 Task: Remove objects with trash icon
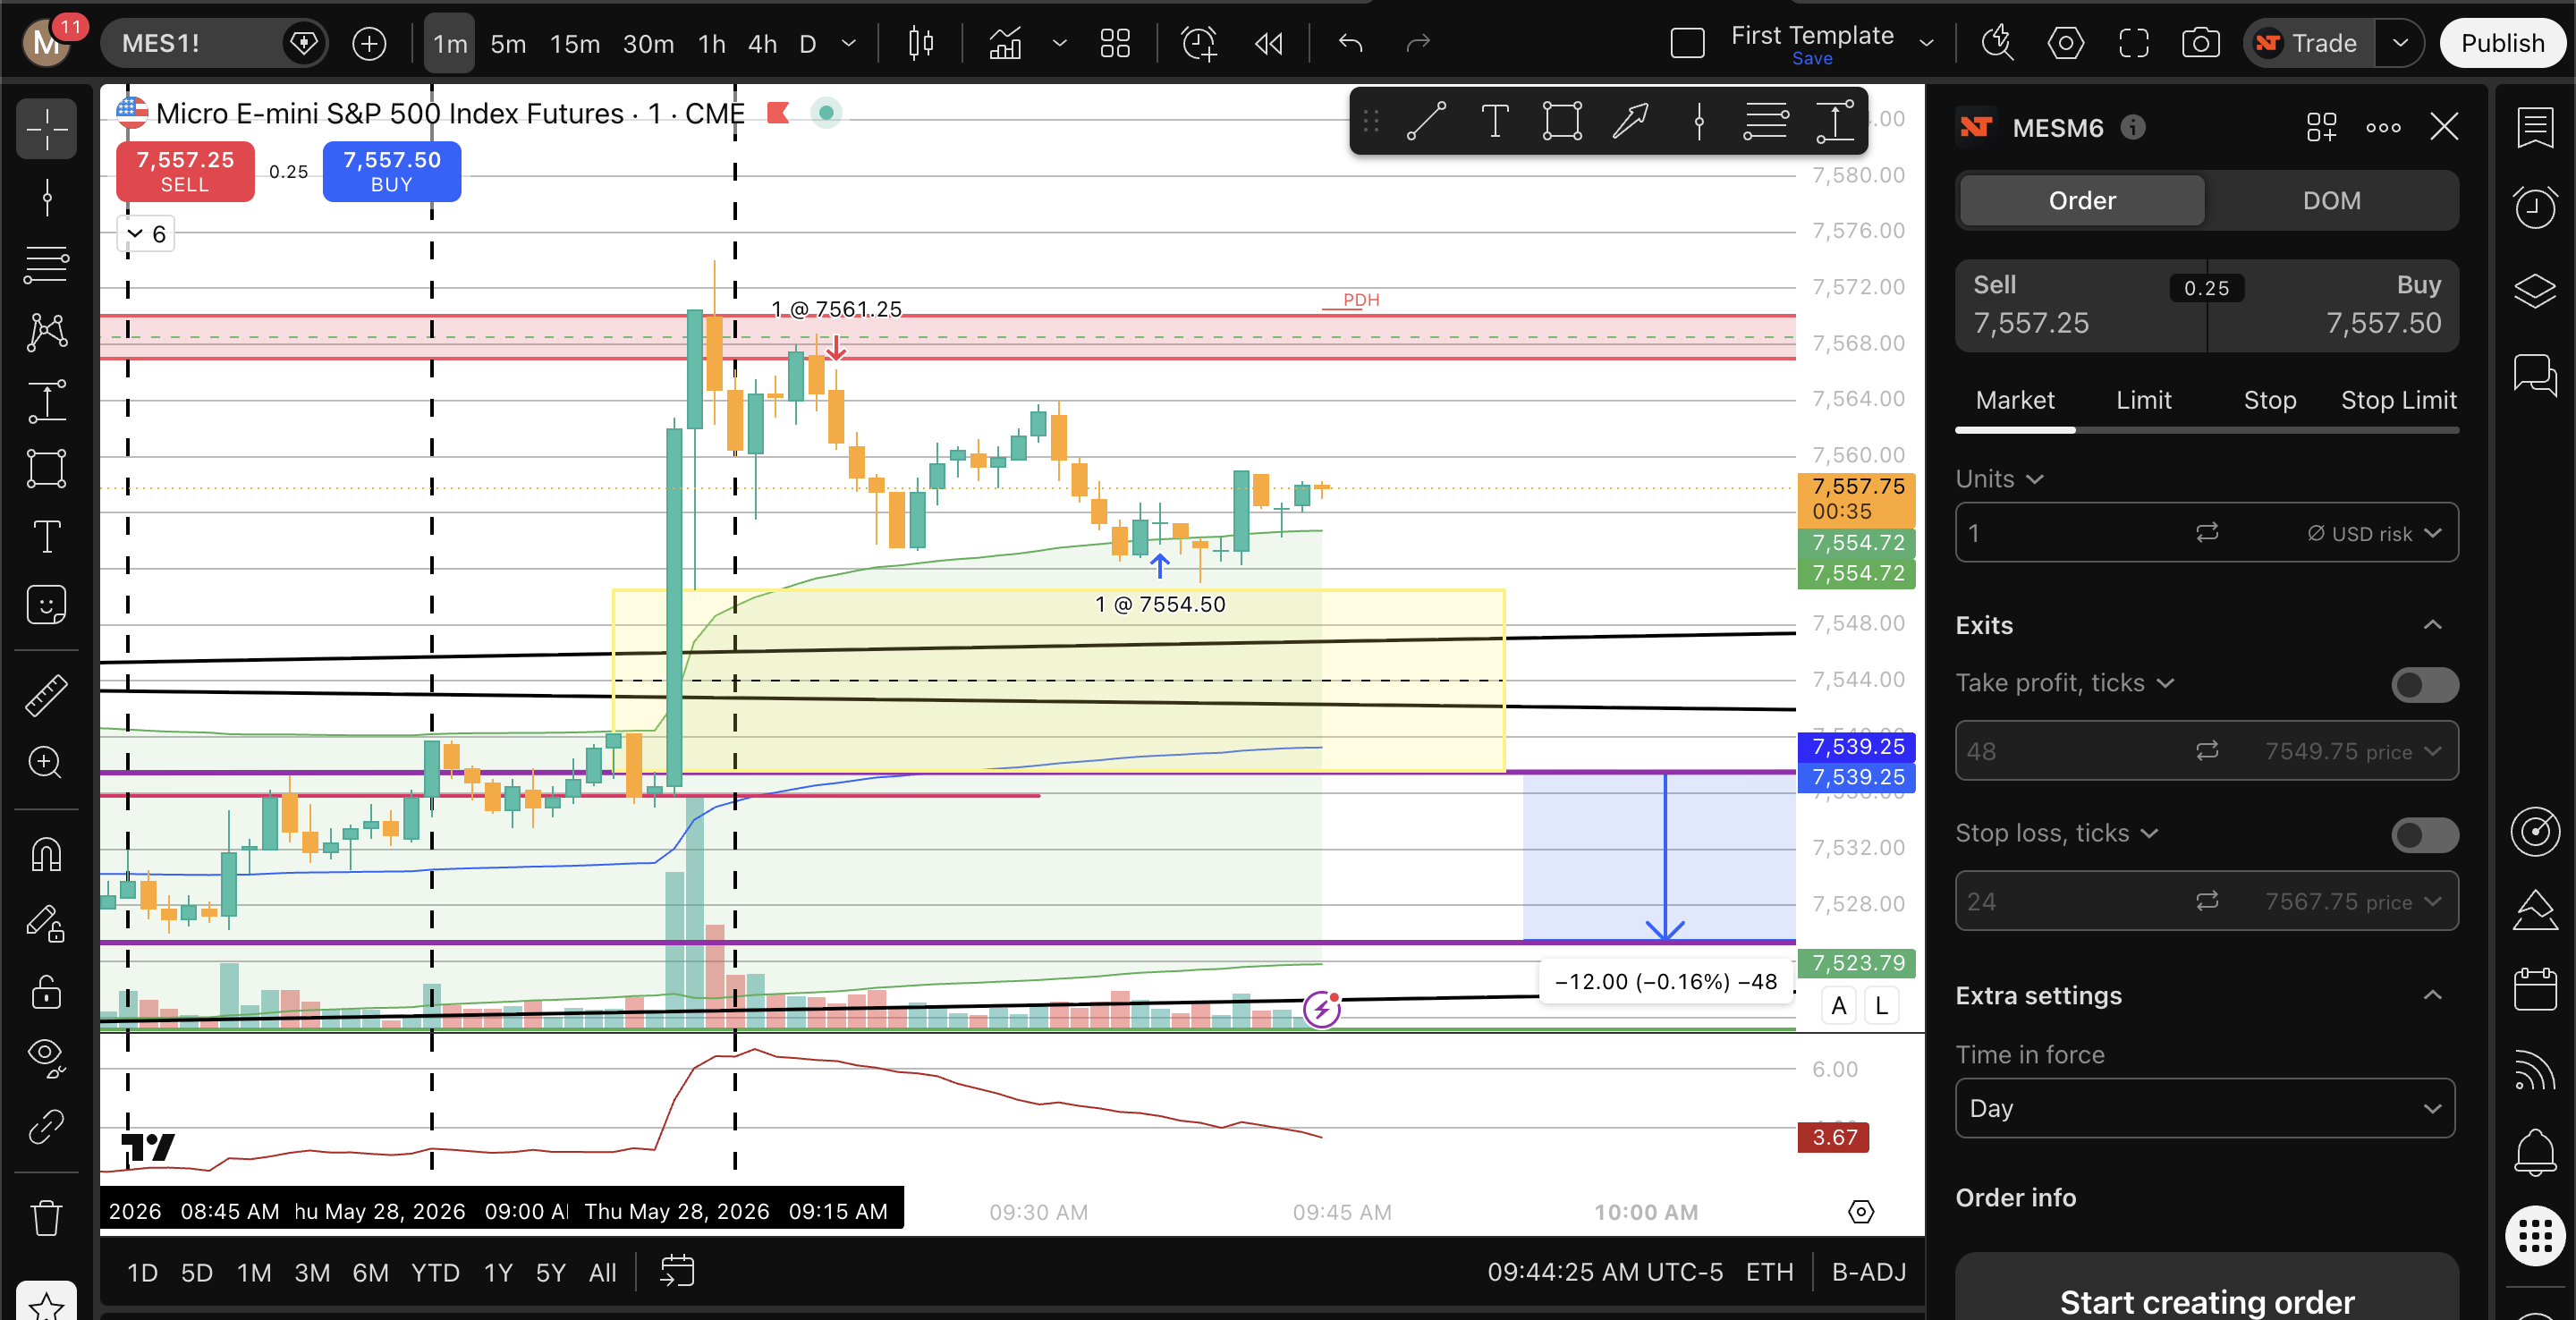click(46, 1217)
